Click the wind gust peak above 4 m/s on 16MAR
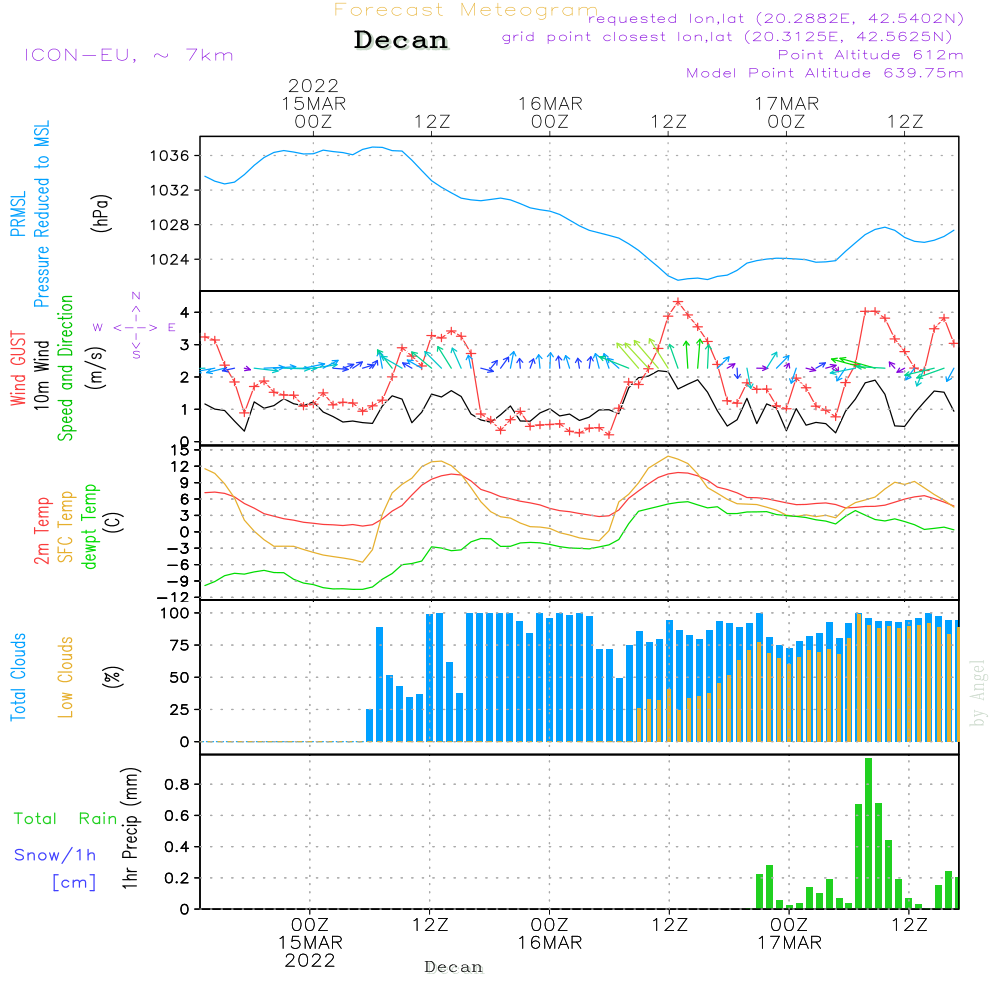The image size is (1000, 1000). click(678, 302)
